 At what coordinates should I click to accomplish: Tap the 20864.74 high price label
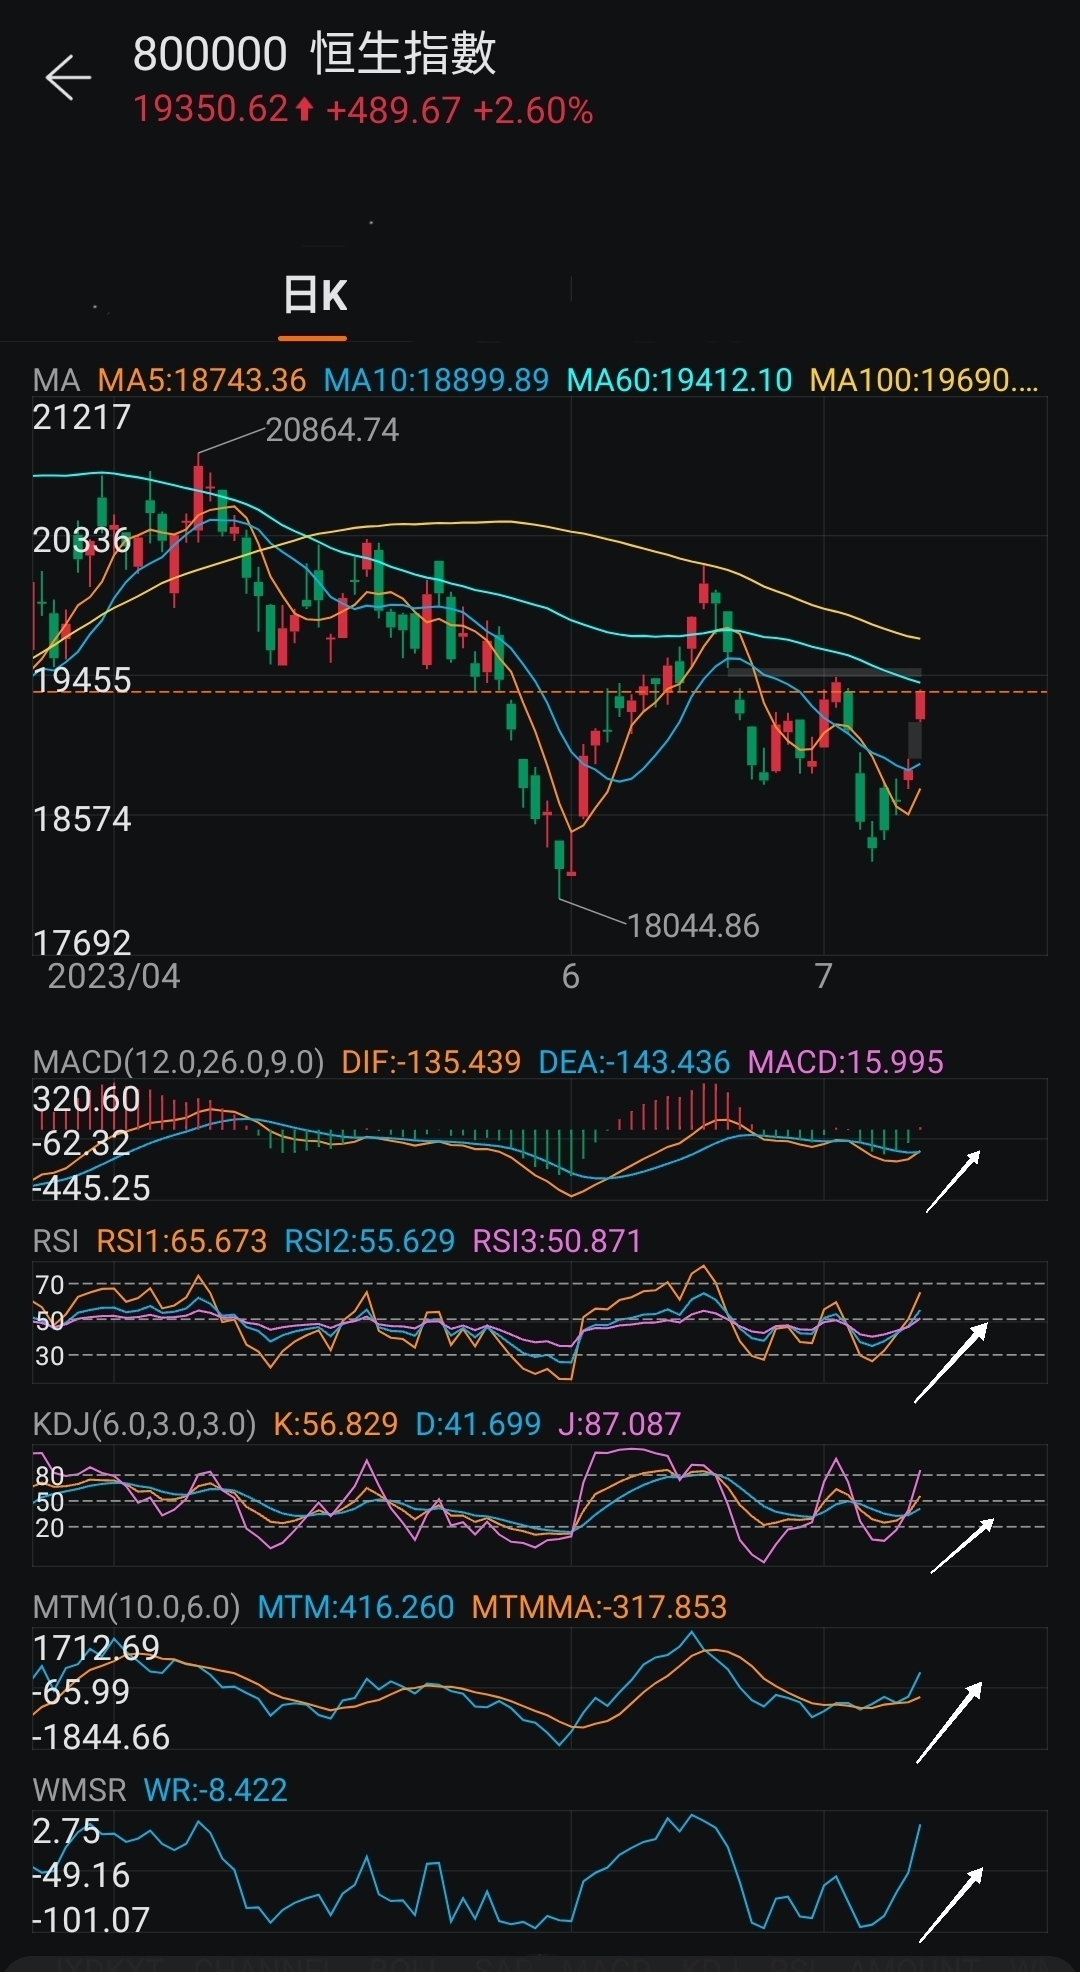click(x=332, y=430)
